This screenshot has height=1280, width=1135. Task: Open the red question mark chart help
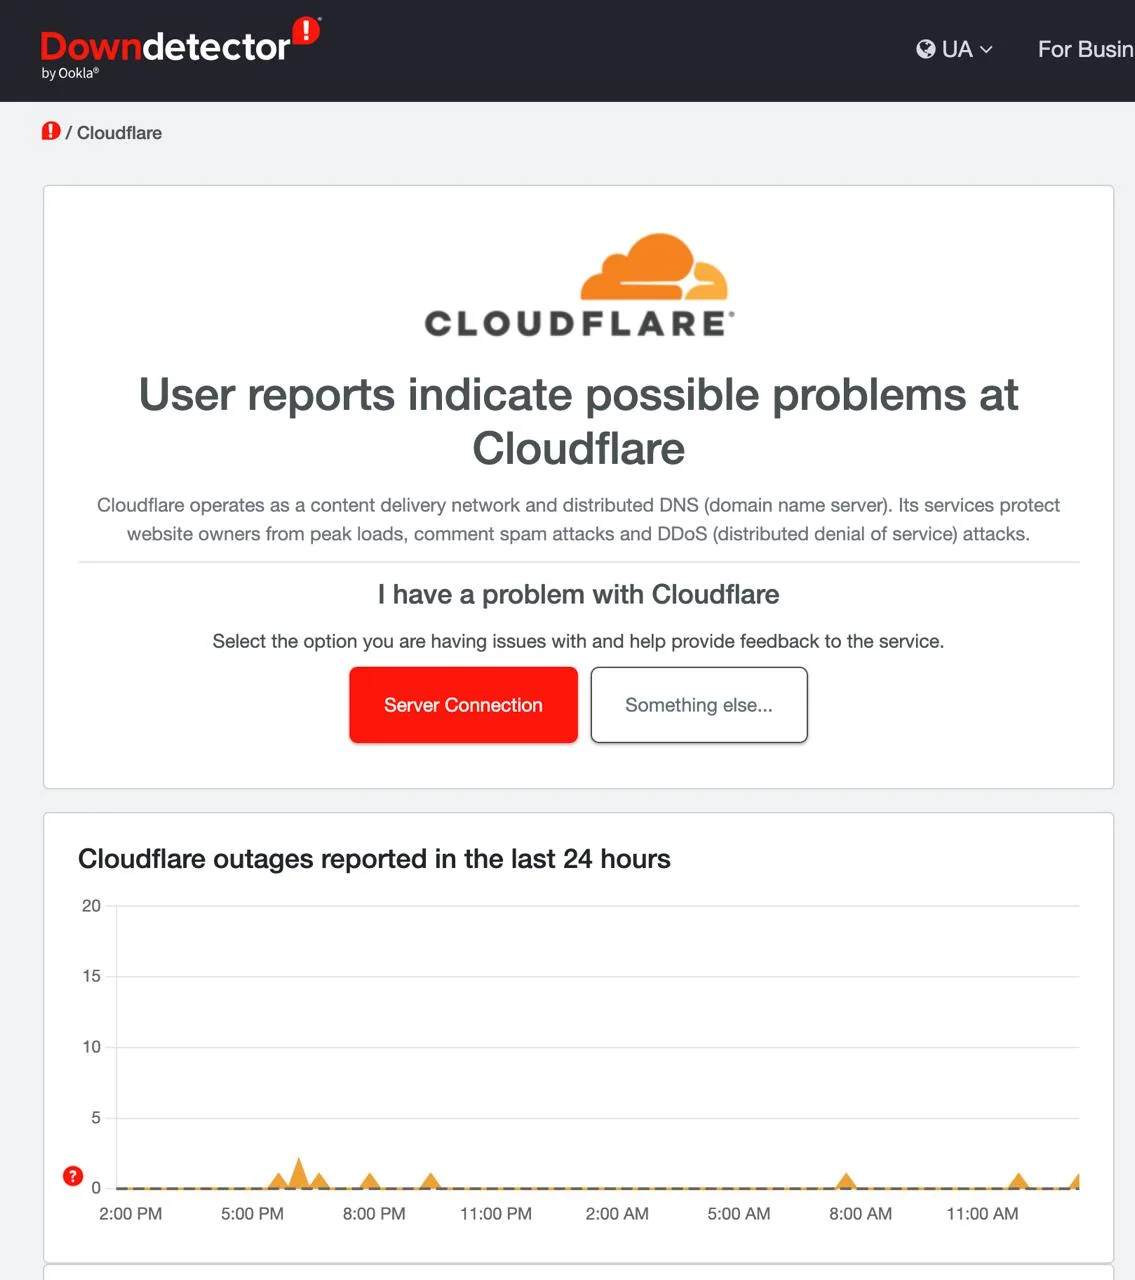(73, 1176)
